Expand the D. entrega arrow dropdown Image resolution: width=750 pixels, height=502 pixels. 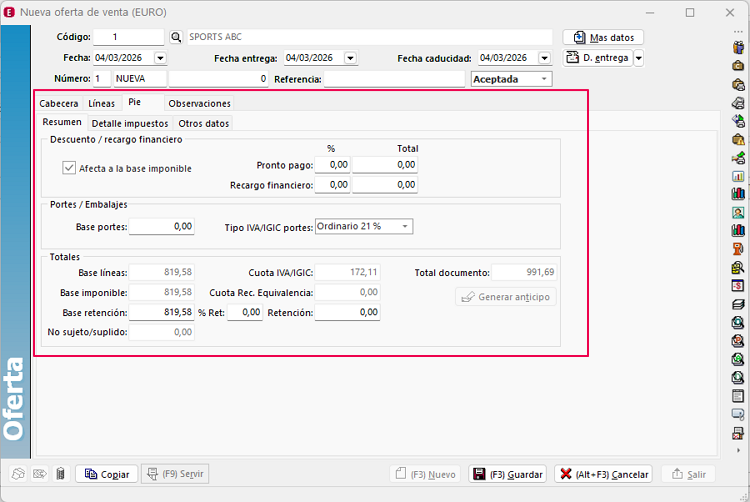click(x=639, y=58)
